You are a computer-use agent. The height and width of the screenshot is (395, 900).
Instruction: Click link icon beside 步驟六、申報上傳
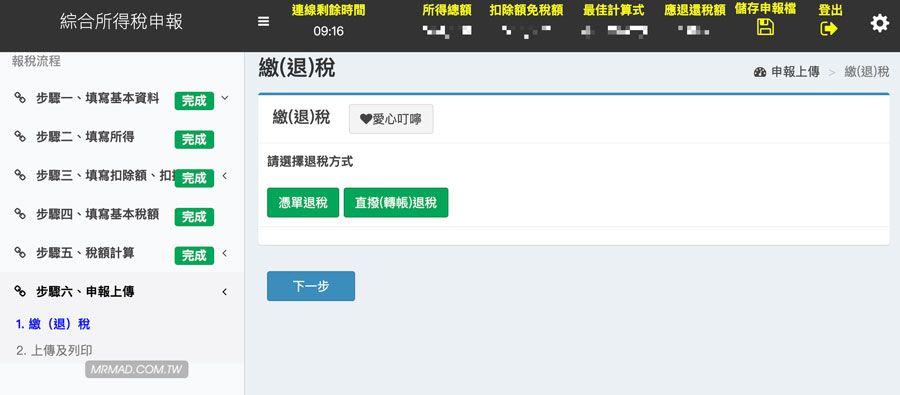click(x=20, y=292)
